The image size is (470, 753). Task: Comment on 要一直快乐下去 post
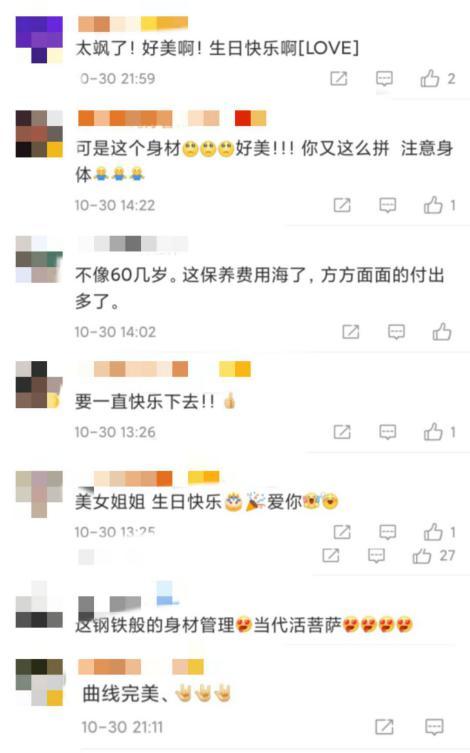point(387,432)
